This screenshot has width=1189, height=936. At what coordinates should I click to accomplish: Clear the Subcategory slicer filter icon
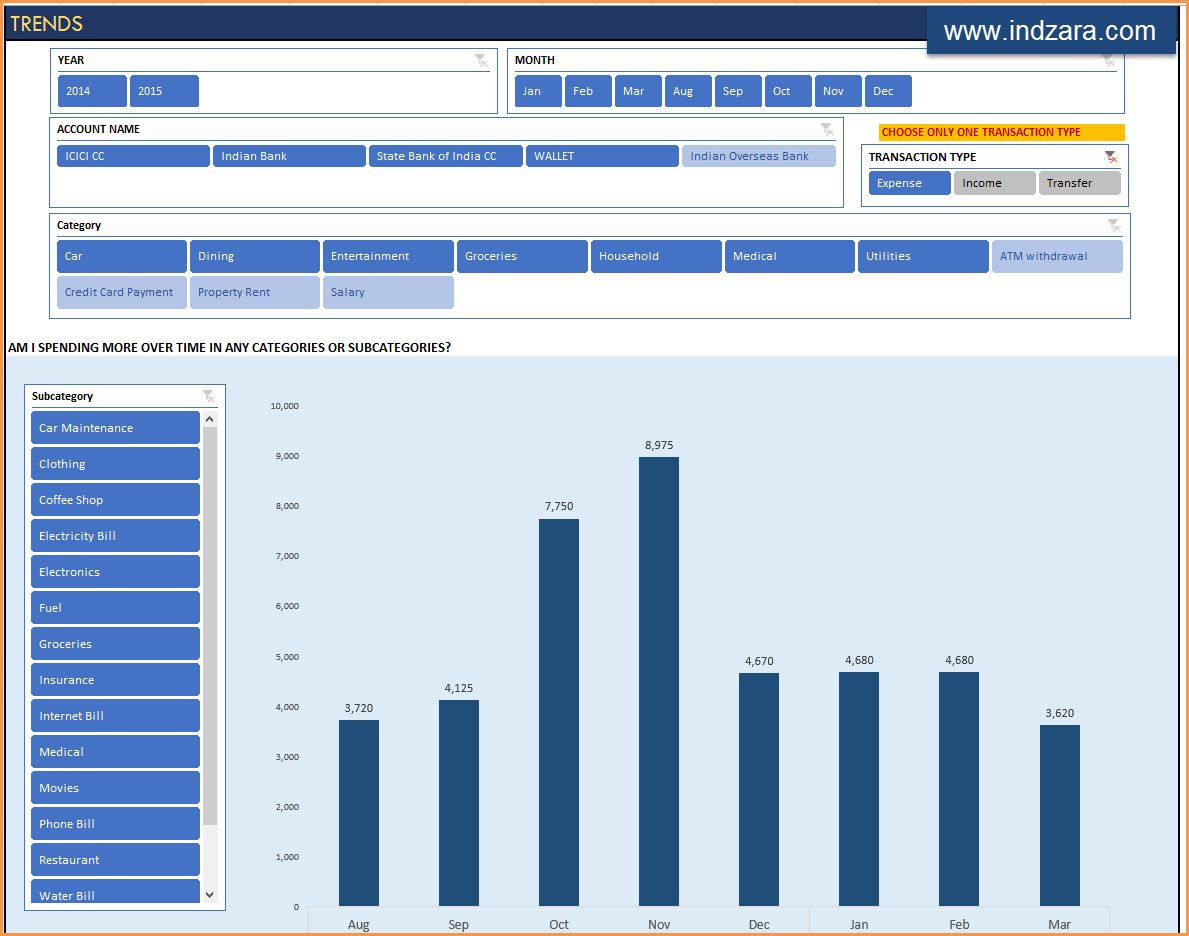208,397
